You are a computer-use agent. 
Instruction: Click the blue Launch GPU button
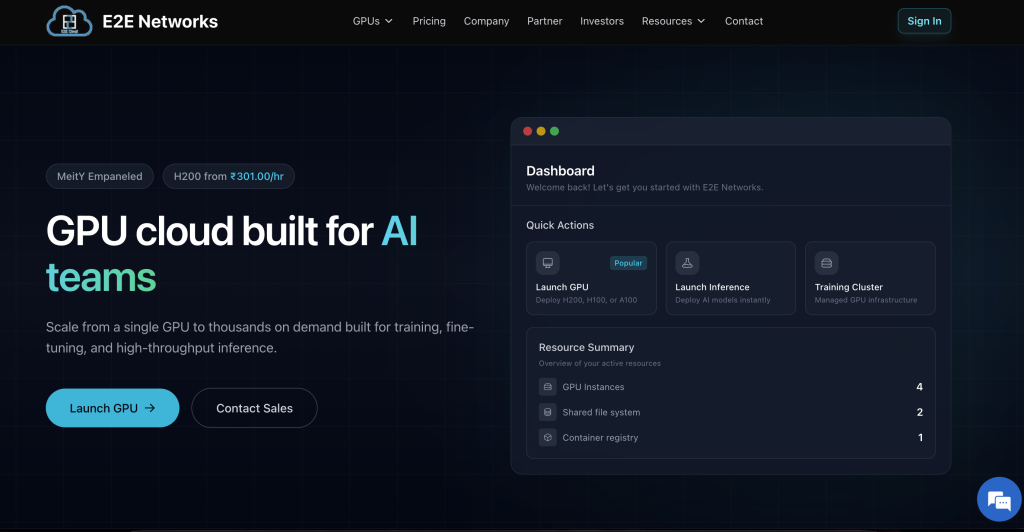point(112,408)
